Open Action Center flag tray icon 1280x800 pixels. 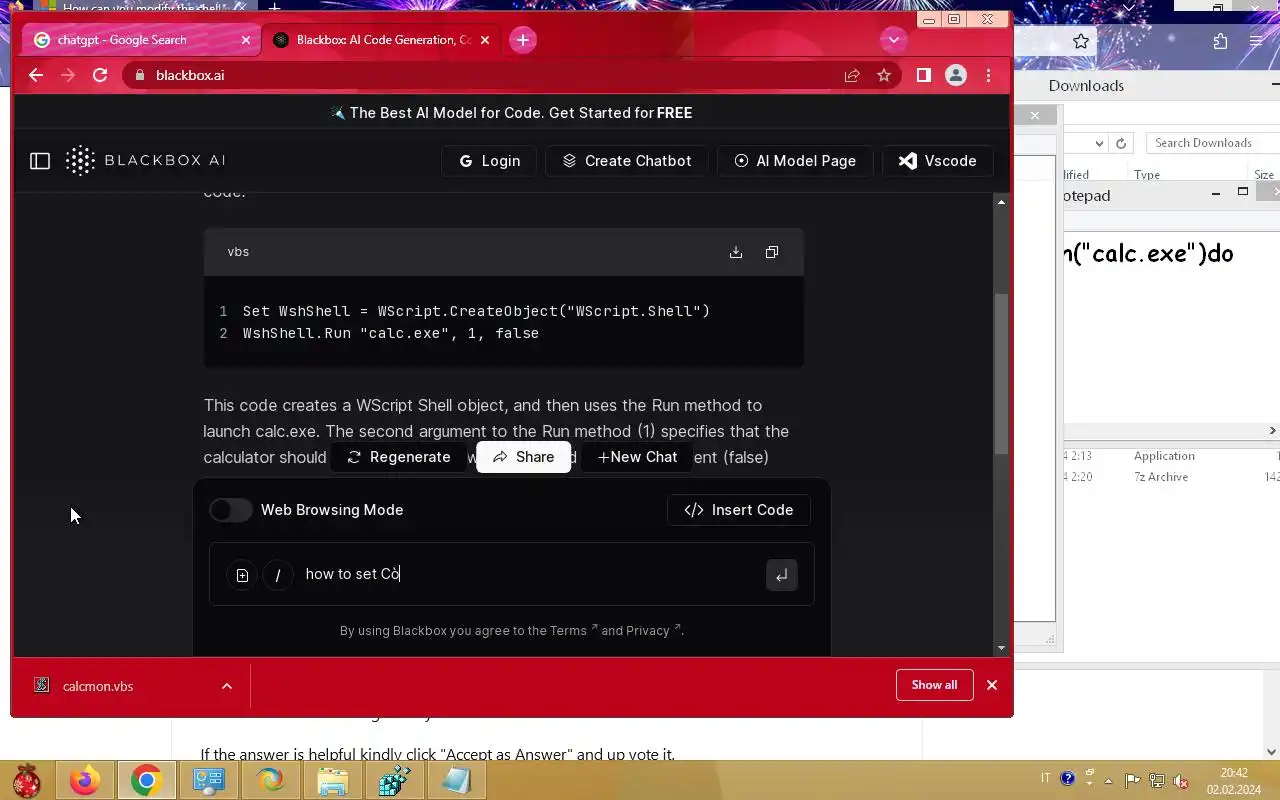click(x=1133, y=780)
